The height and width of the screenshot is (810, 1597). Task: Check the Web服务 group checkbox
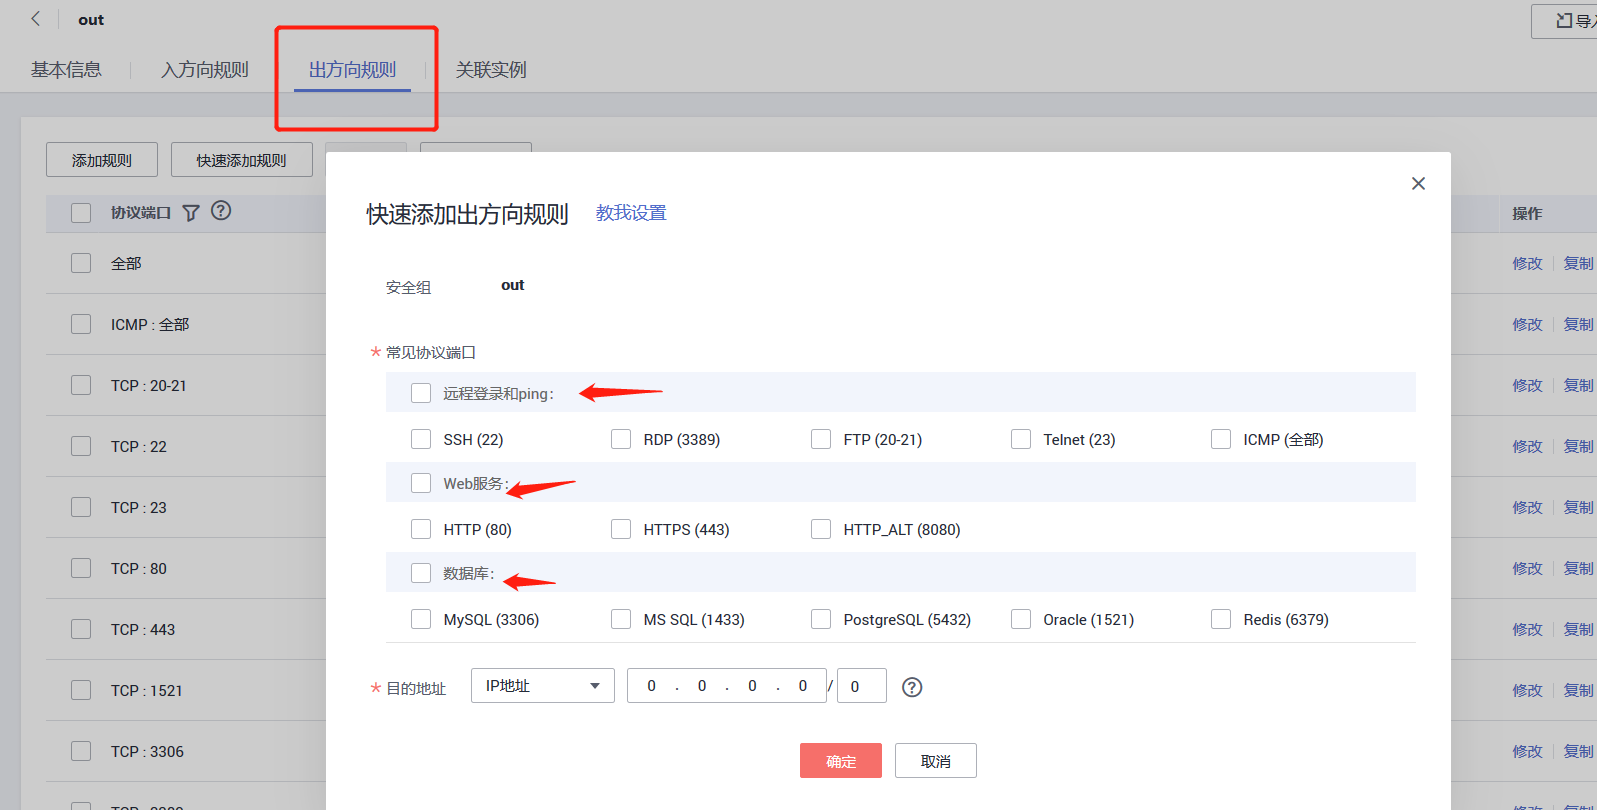tap(421, 483)
